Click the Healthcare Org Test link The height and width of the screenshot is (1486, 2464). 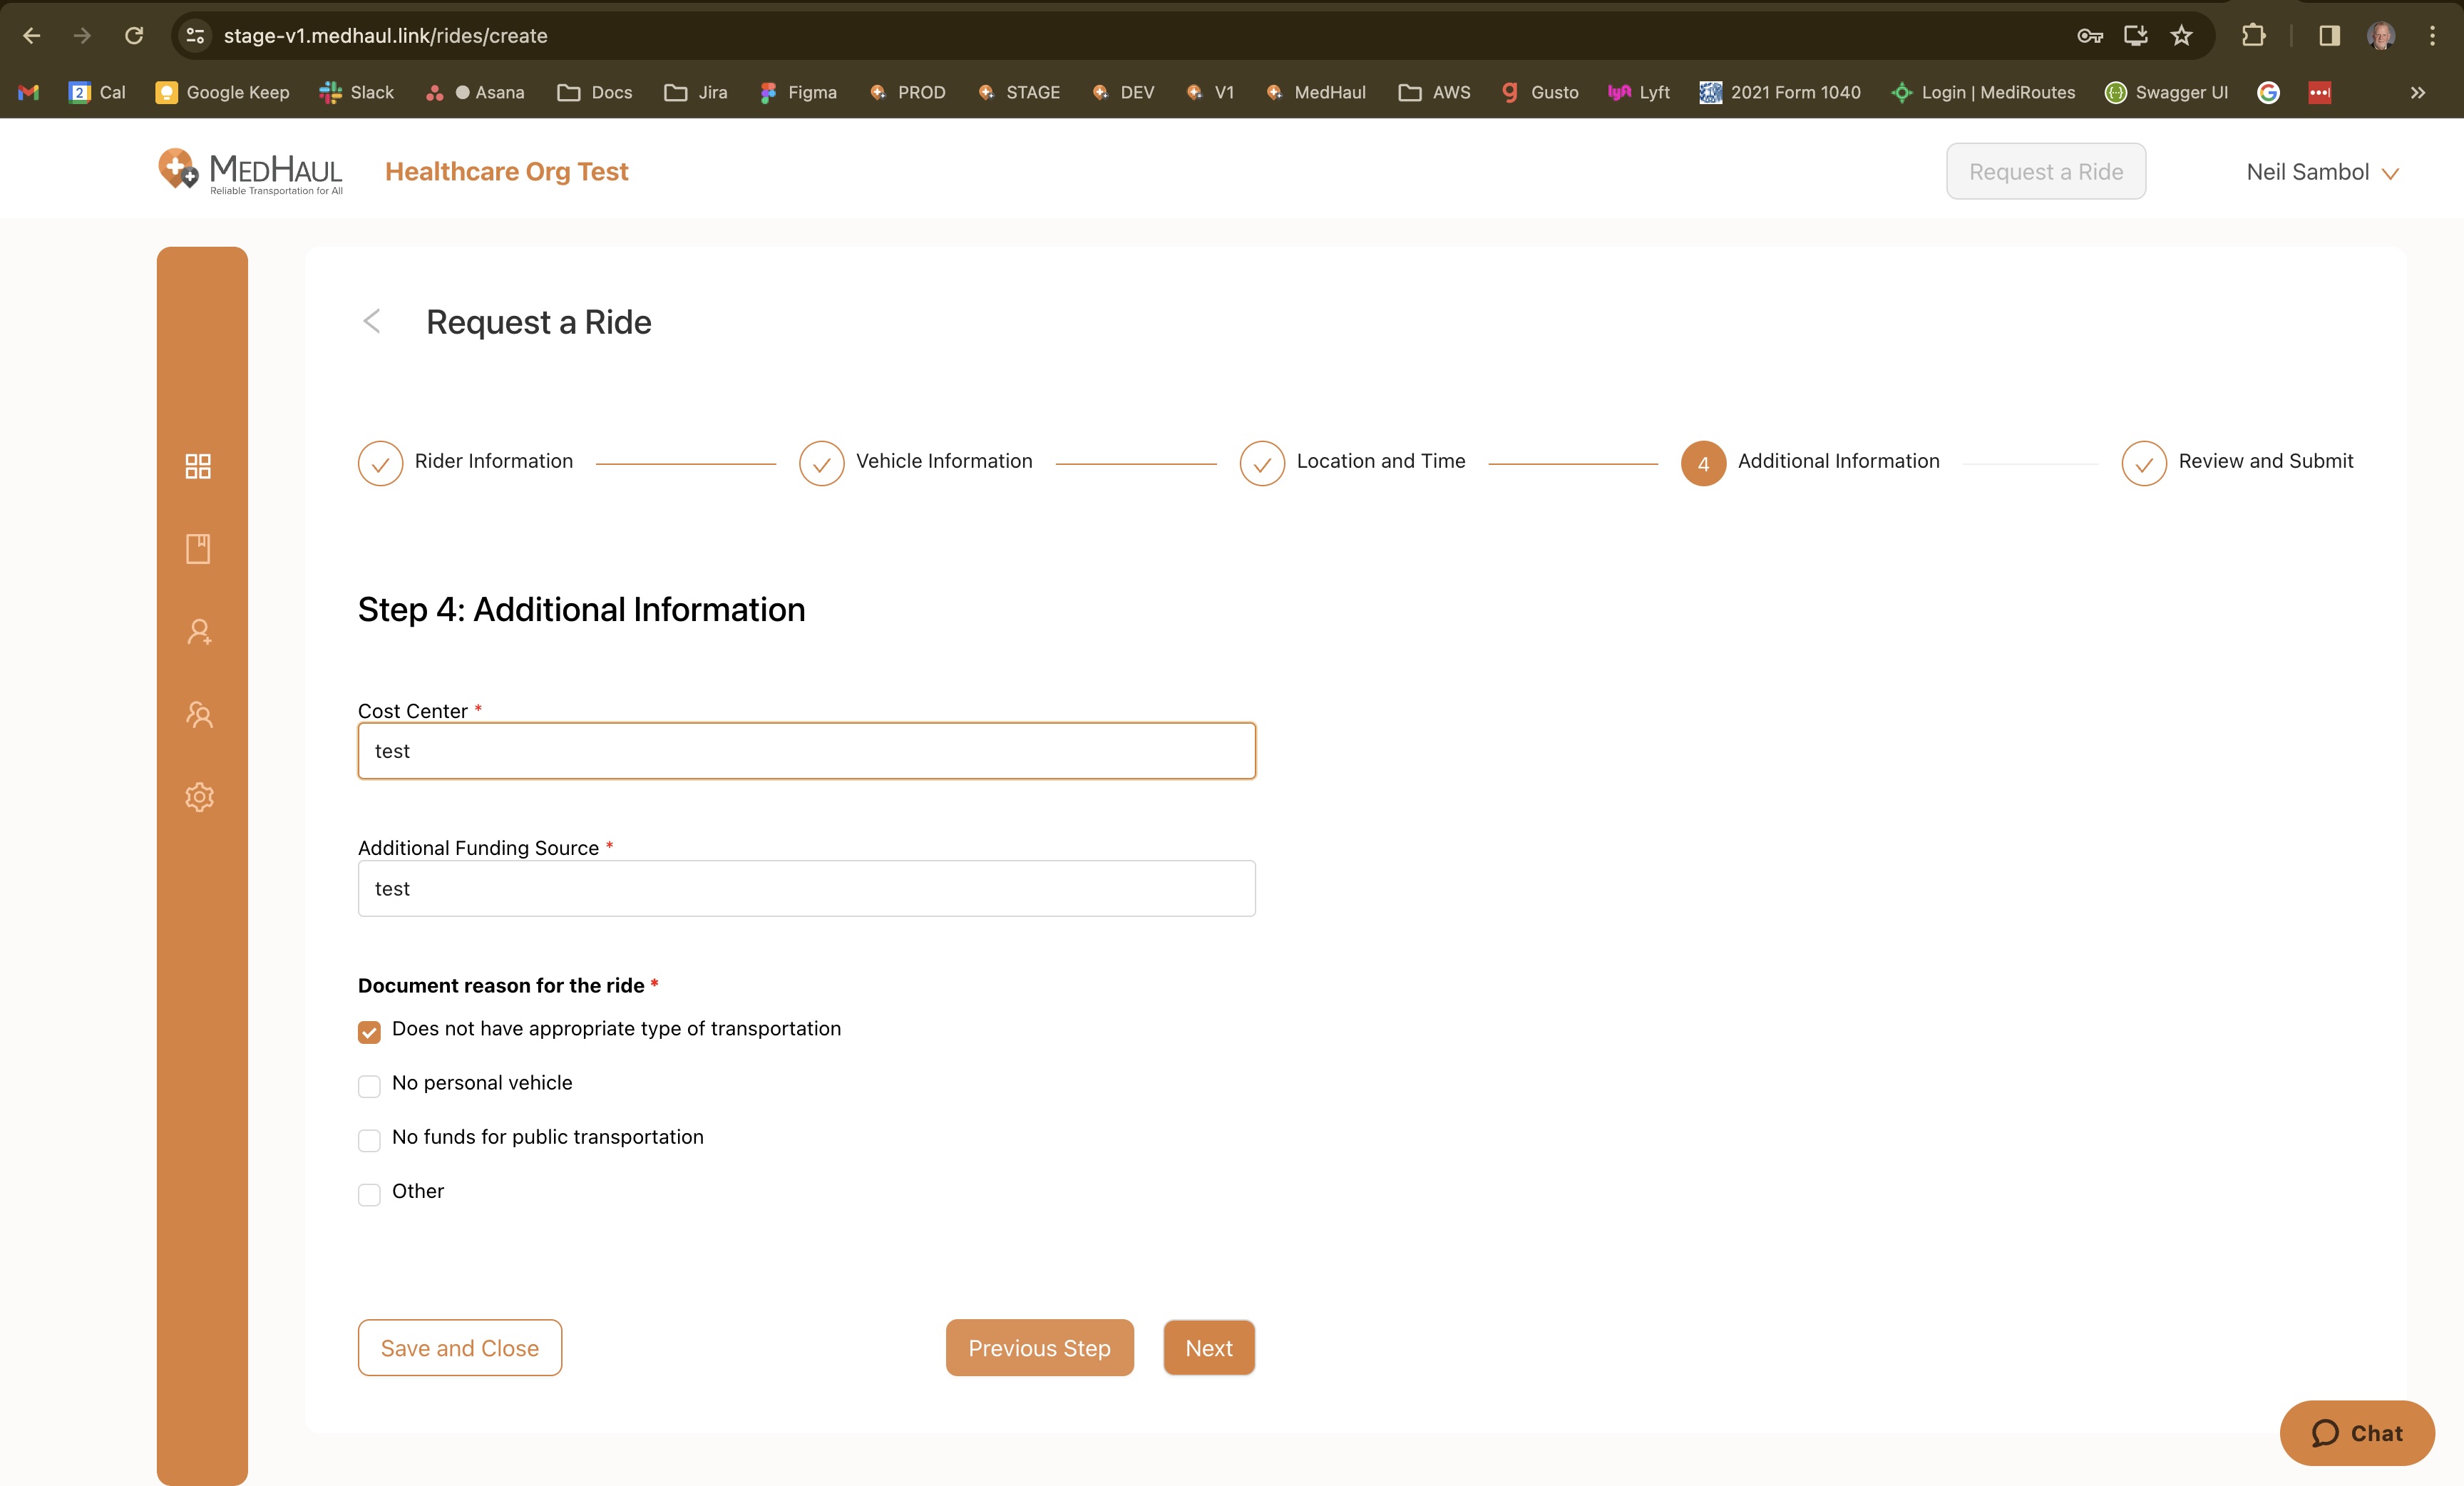(507, 172)
